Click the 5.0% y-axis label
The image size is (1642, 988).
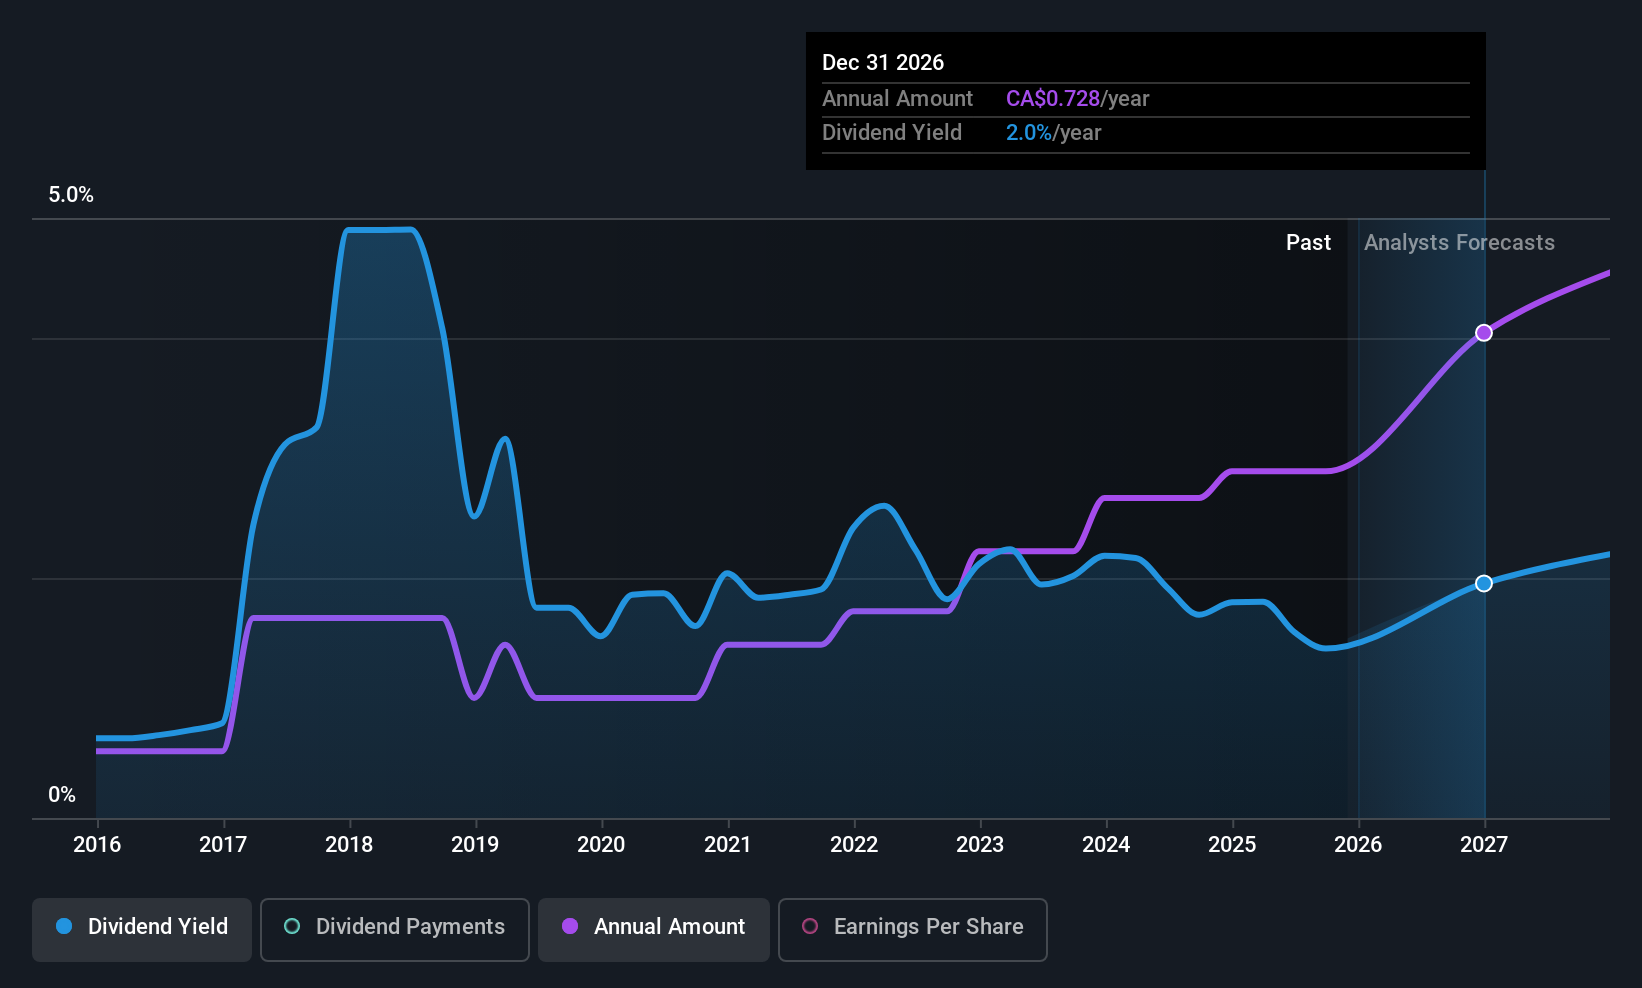(x=71, y=195)
